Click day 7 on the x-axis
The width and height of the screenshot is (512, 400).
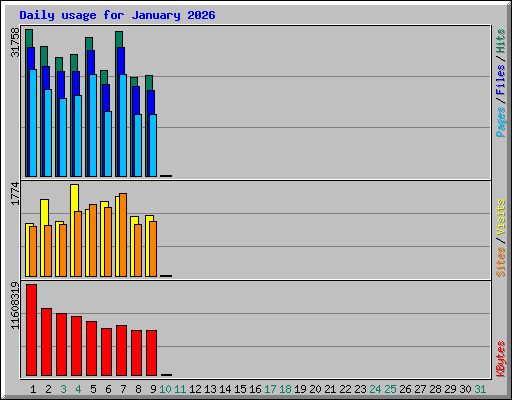[123, 389]
